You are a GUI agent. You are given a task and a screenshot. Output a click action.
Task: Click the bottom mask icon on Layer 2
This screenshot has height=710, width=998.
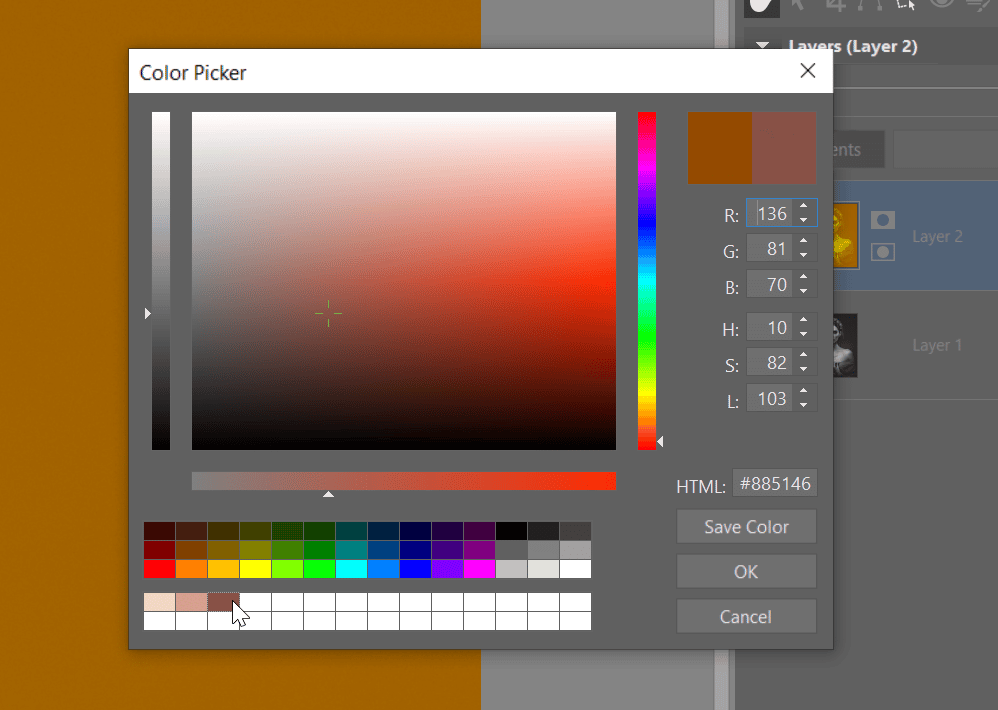coord(883,252)
